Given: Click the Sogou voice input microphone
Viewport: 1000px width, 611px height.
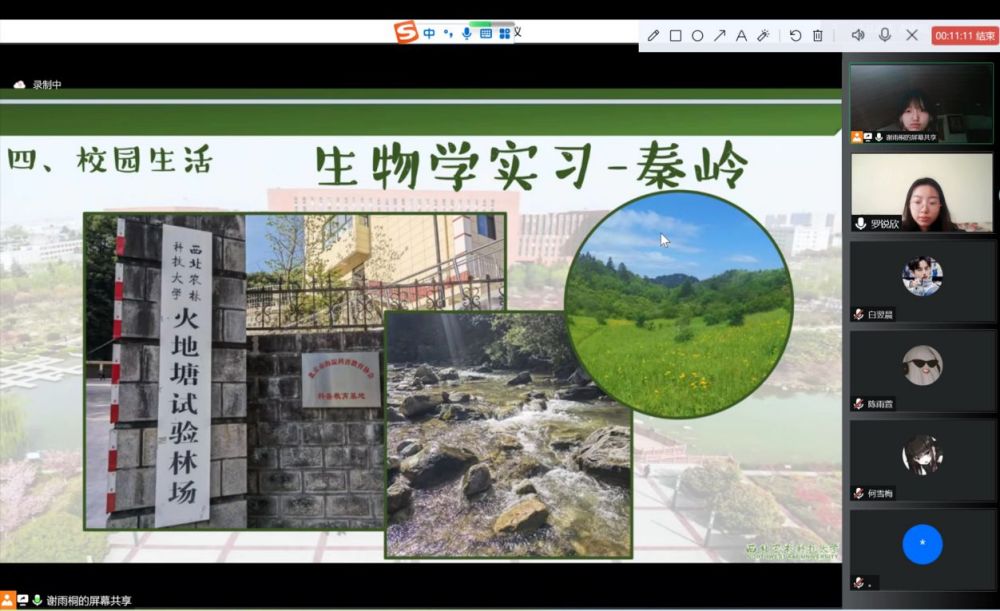Looking at the screenshot, I should coord(466,33).
